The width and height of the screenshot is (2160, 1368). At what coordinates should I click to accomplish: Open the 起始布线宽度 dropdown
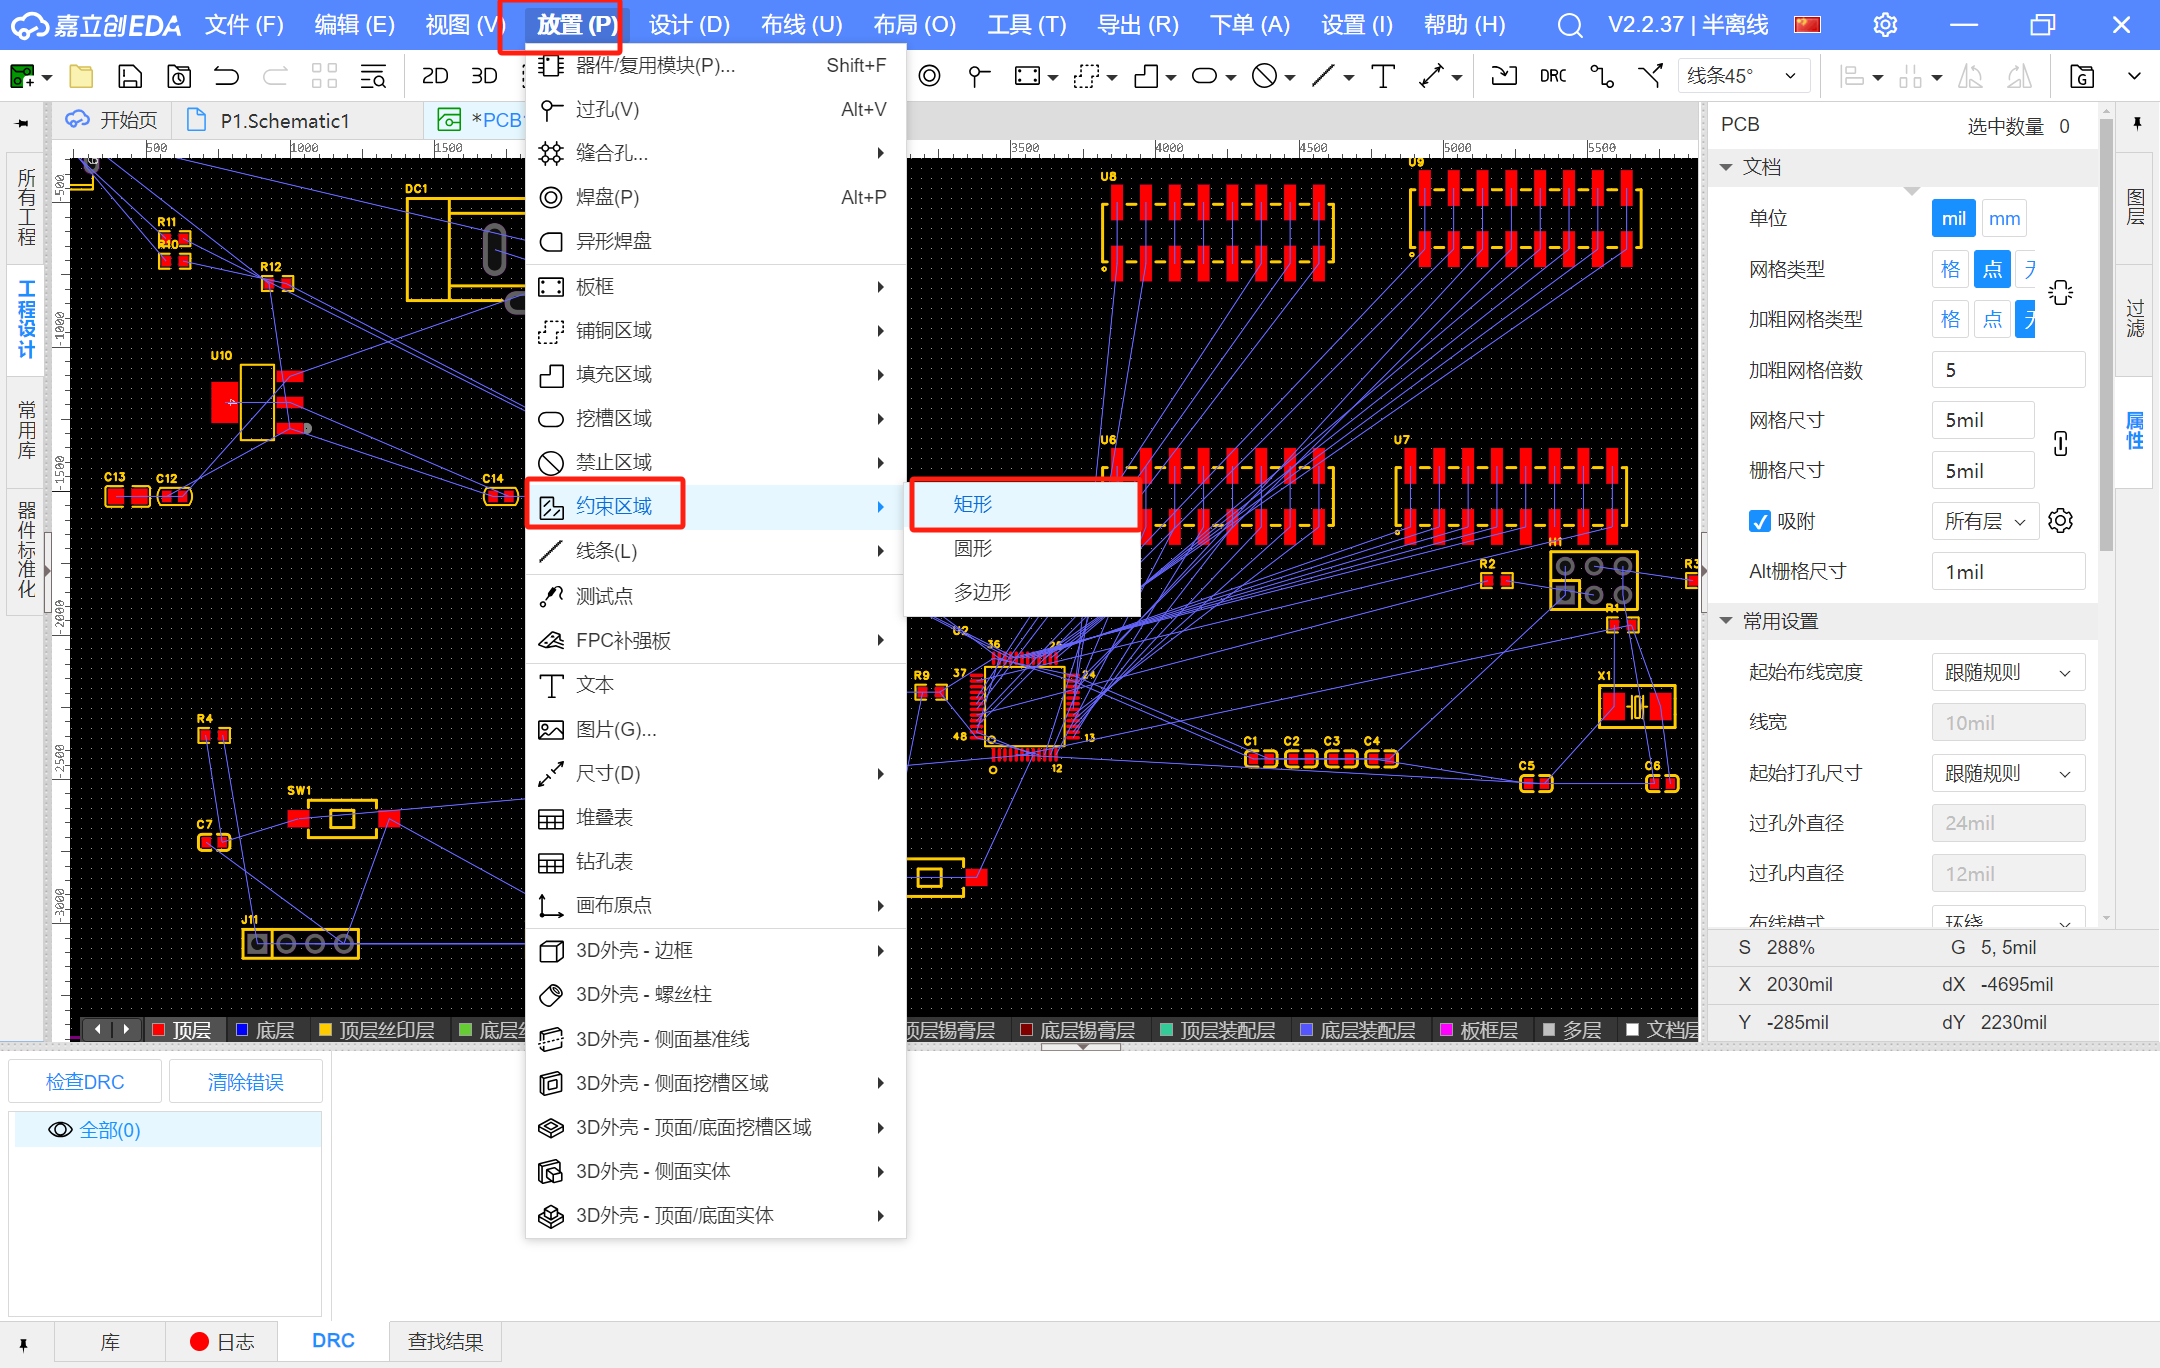(2007, 672)
